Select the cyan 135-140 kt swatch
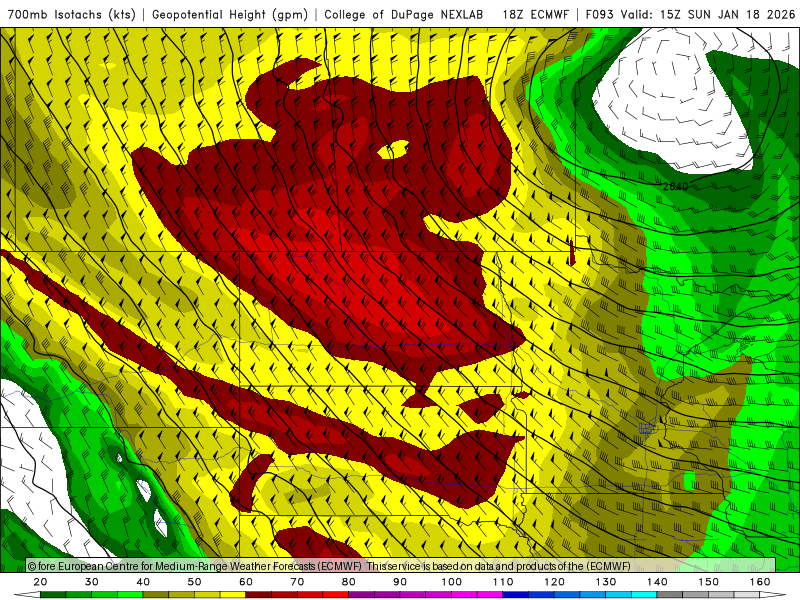 point(644,594)
